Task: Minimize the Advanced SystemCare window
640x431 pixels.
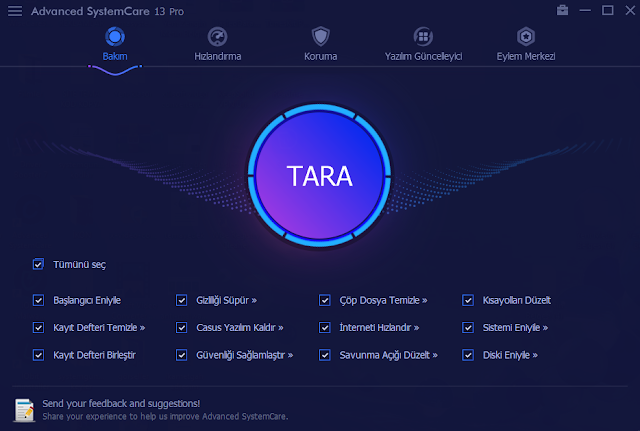Action: [x=585, y=11]
